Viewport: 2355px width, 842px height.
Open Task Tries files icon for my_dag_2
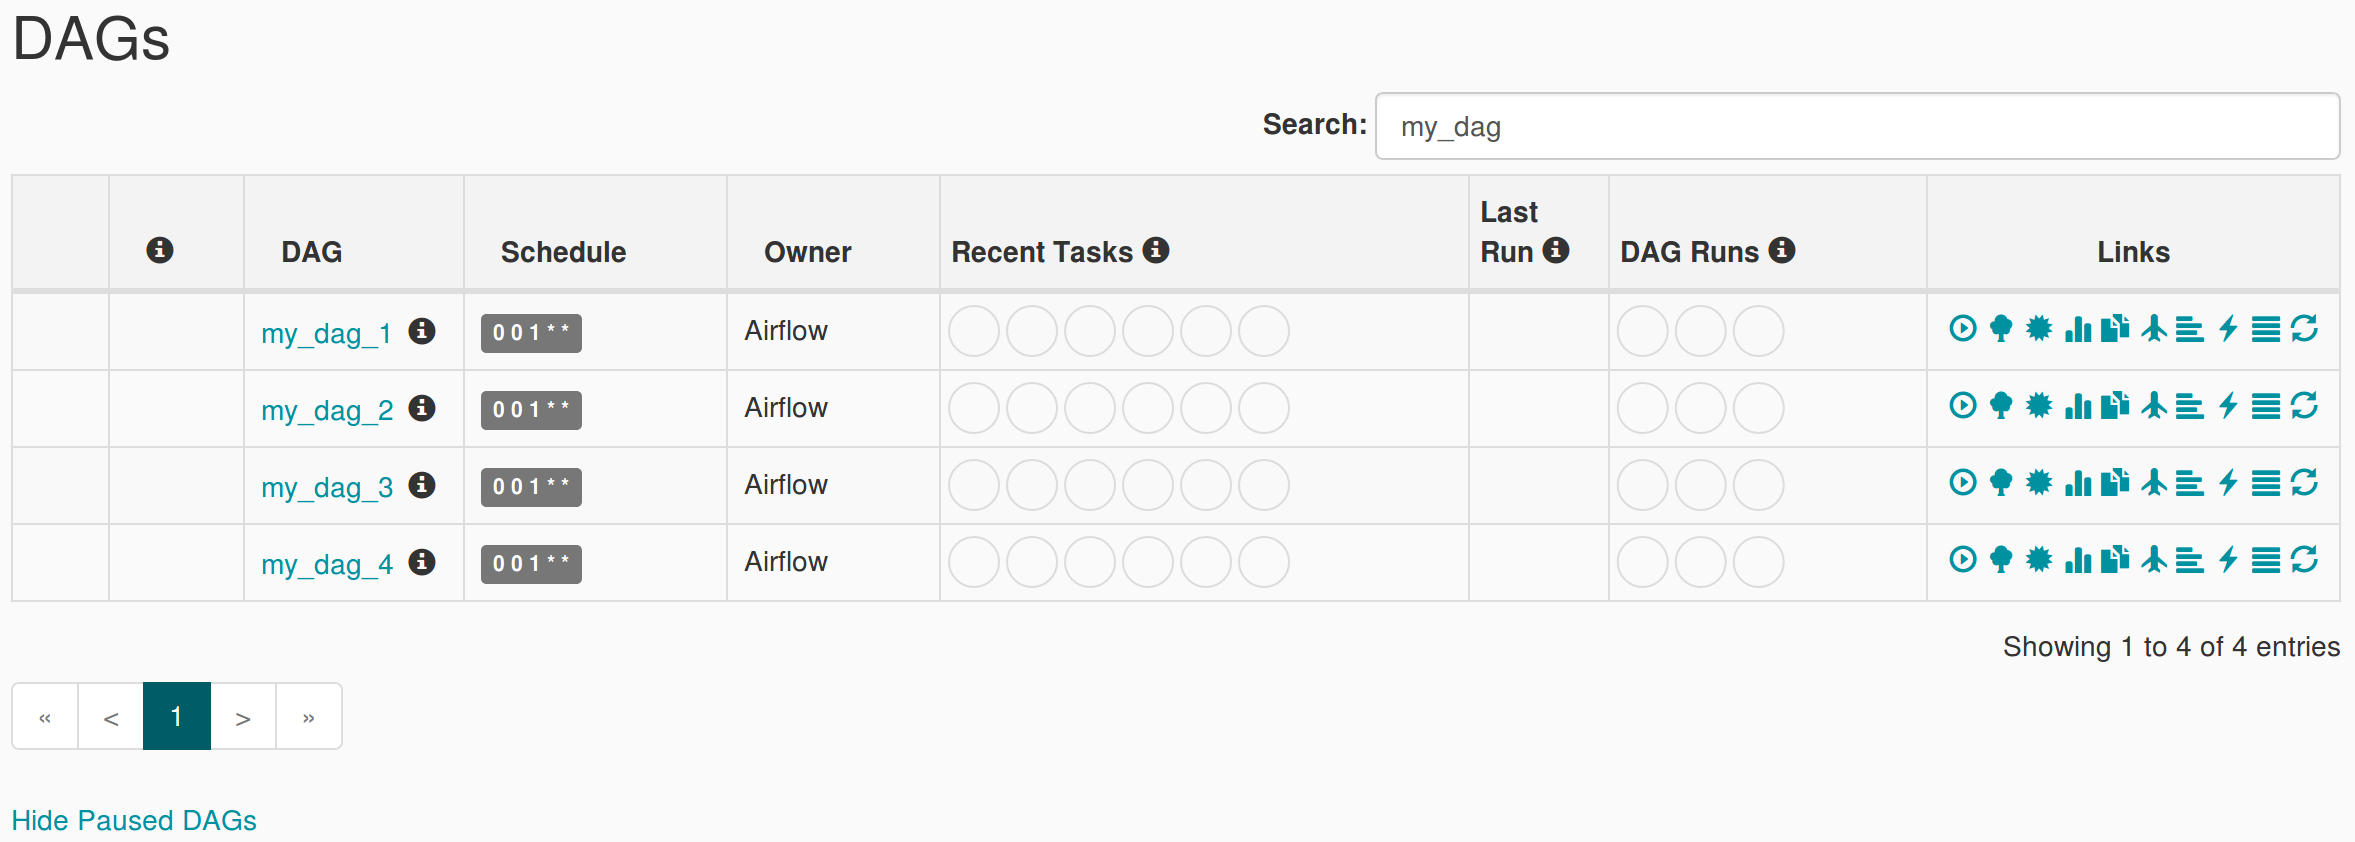pos(2115,406)
